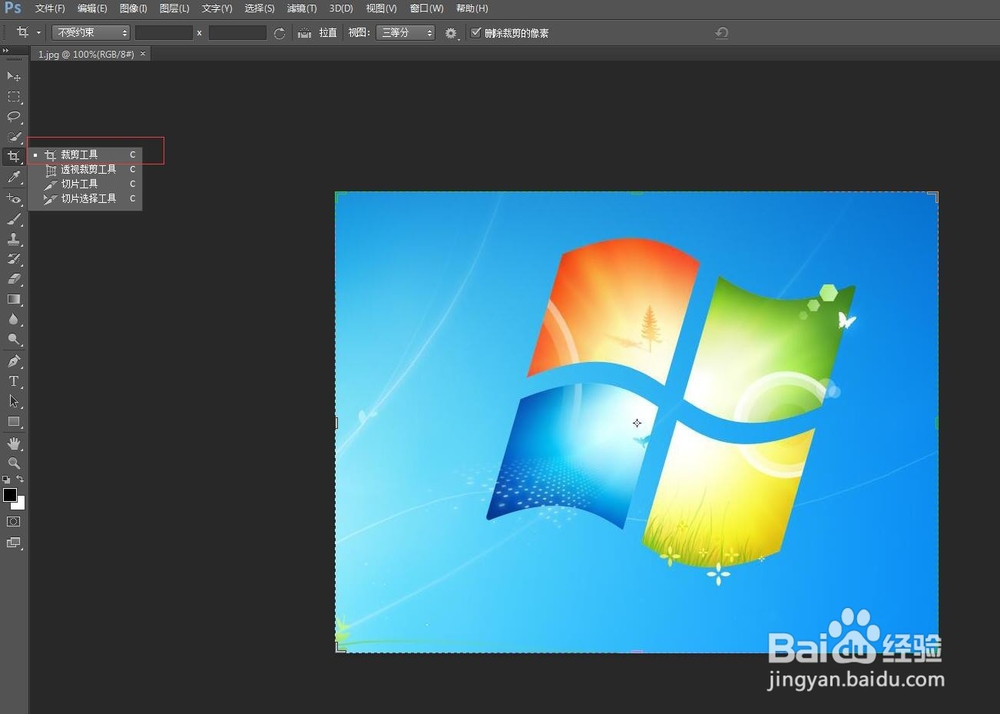This screenshot has height=714, width=1000.
Task: Open the 3D(D) menu
Action: [341, 8]
